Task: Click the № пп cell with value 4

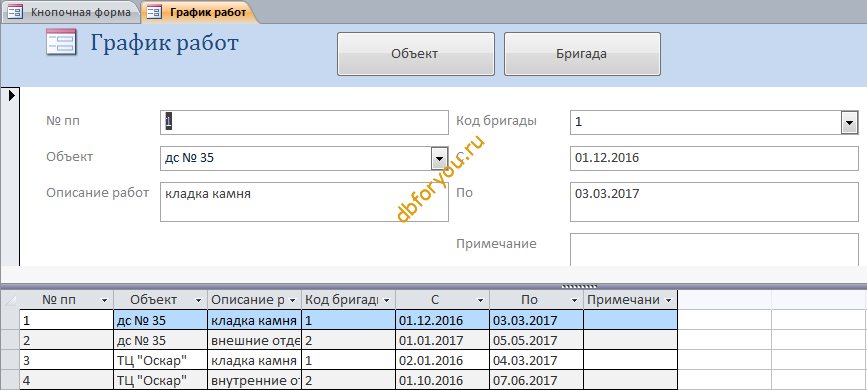Action: click(x=66, y=381)
